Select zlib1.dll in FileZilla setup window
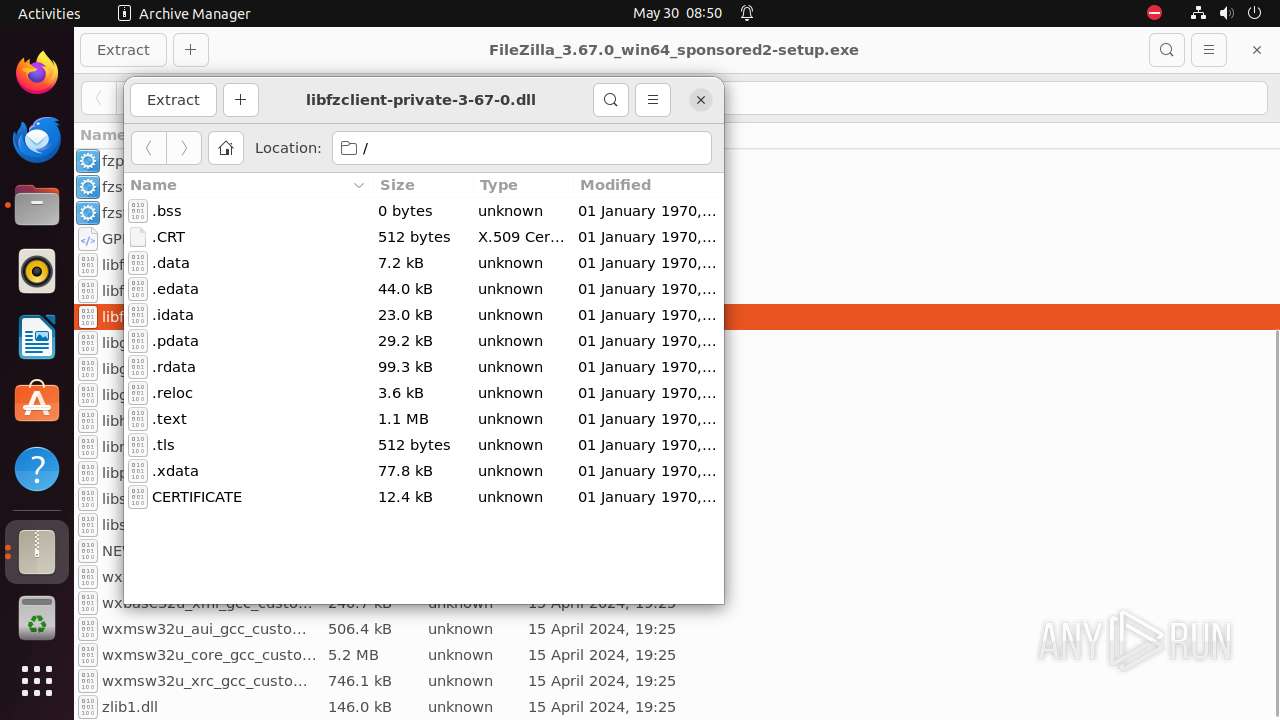1280x720 pixels. [x=677, y=707]
